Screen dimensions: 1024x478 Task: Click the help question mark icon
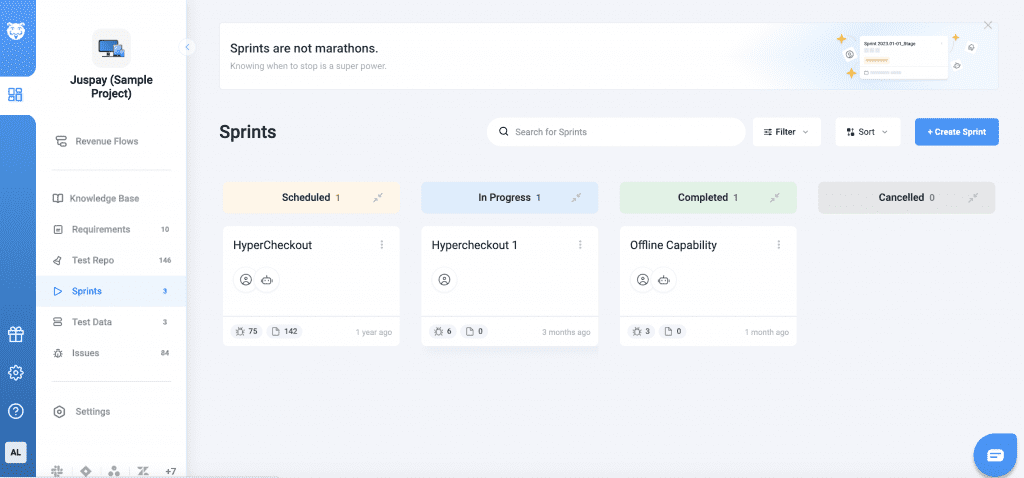(15, 411)
